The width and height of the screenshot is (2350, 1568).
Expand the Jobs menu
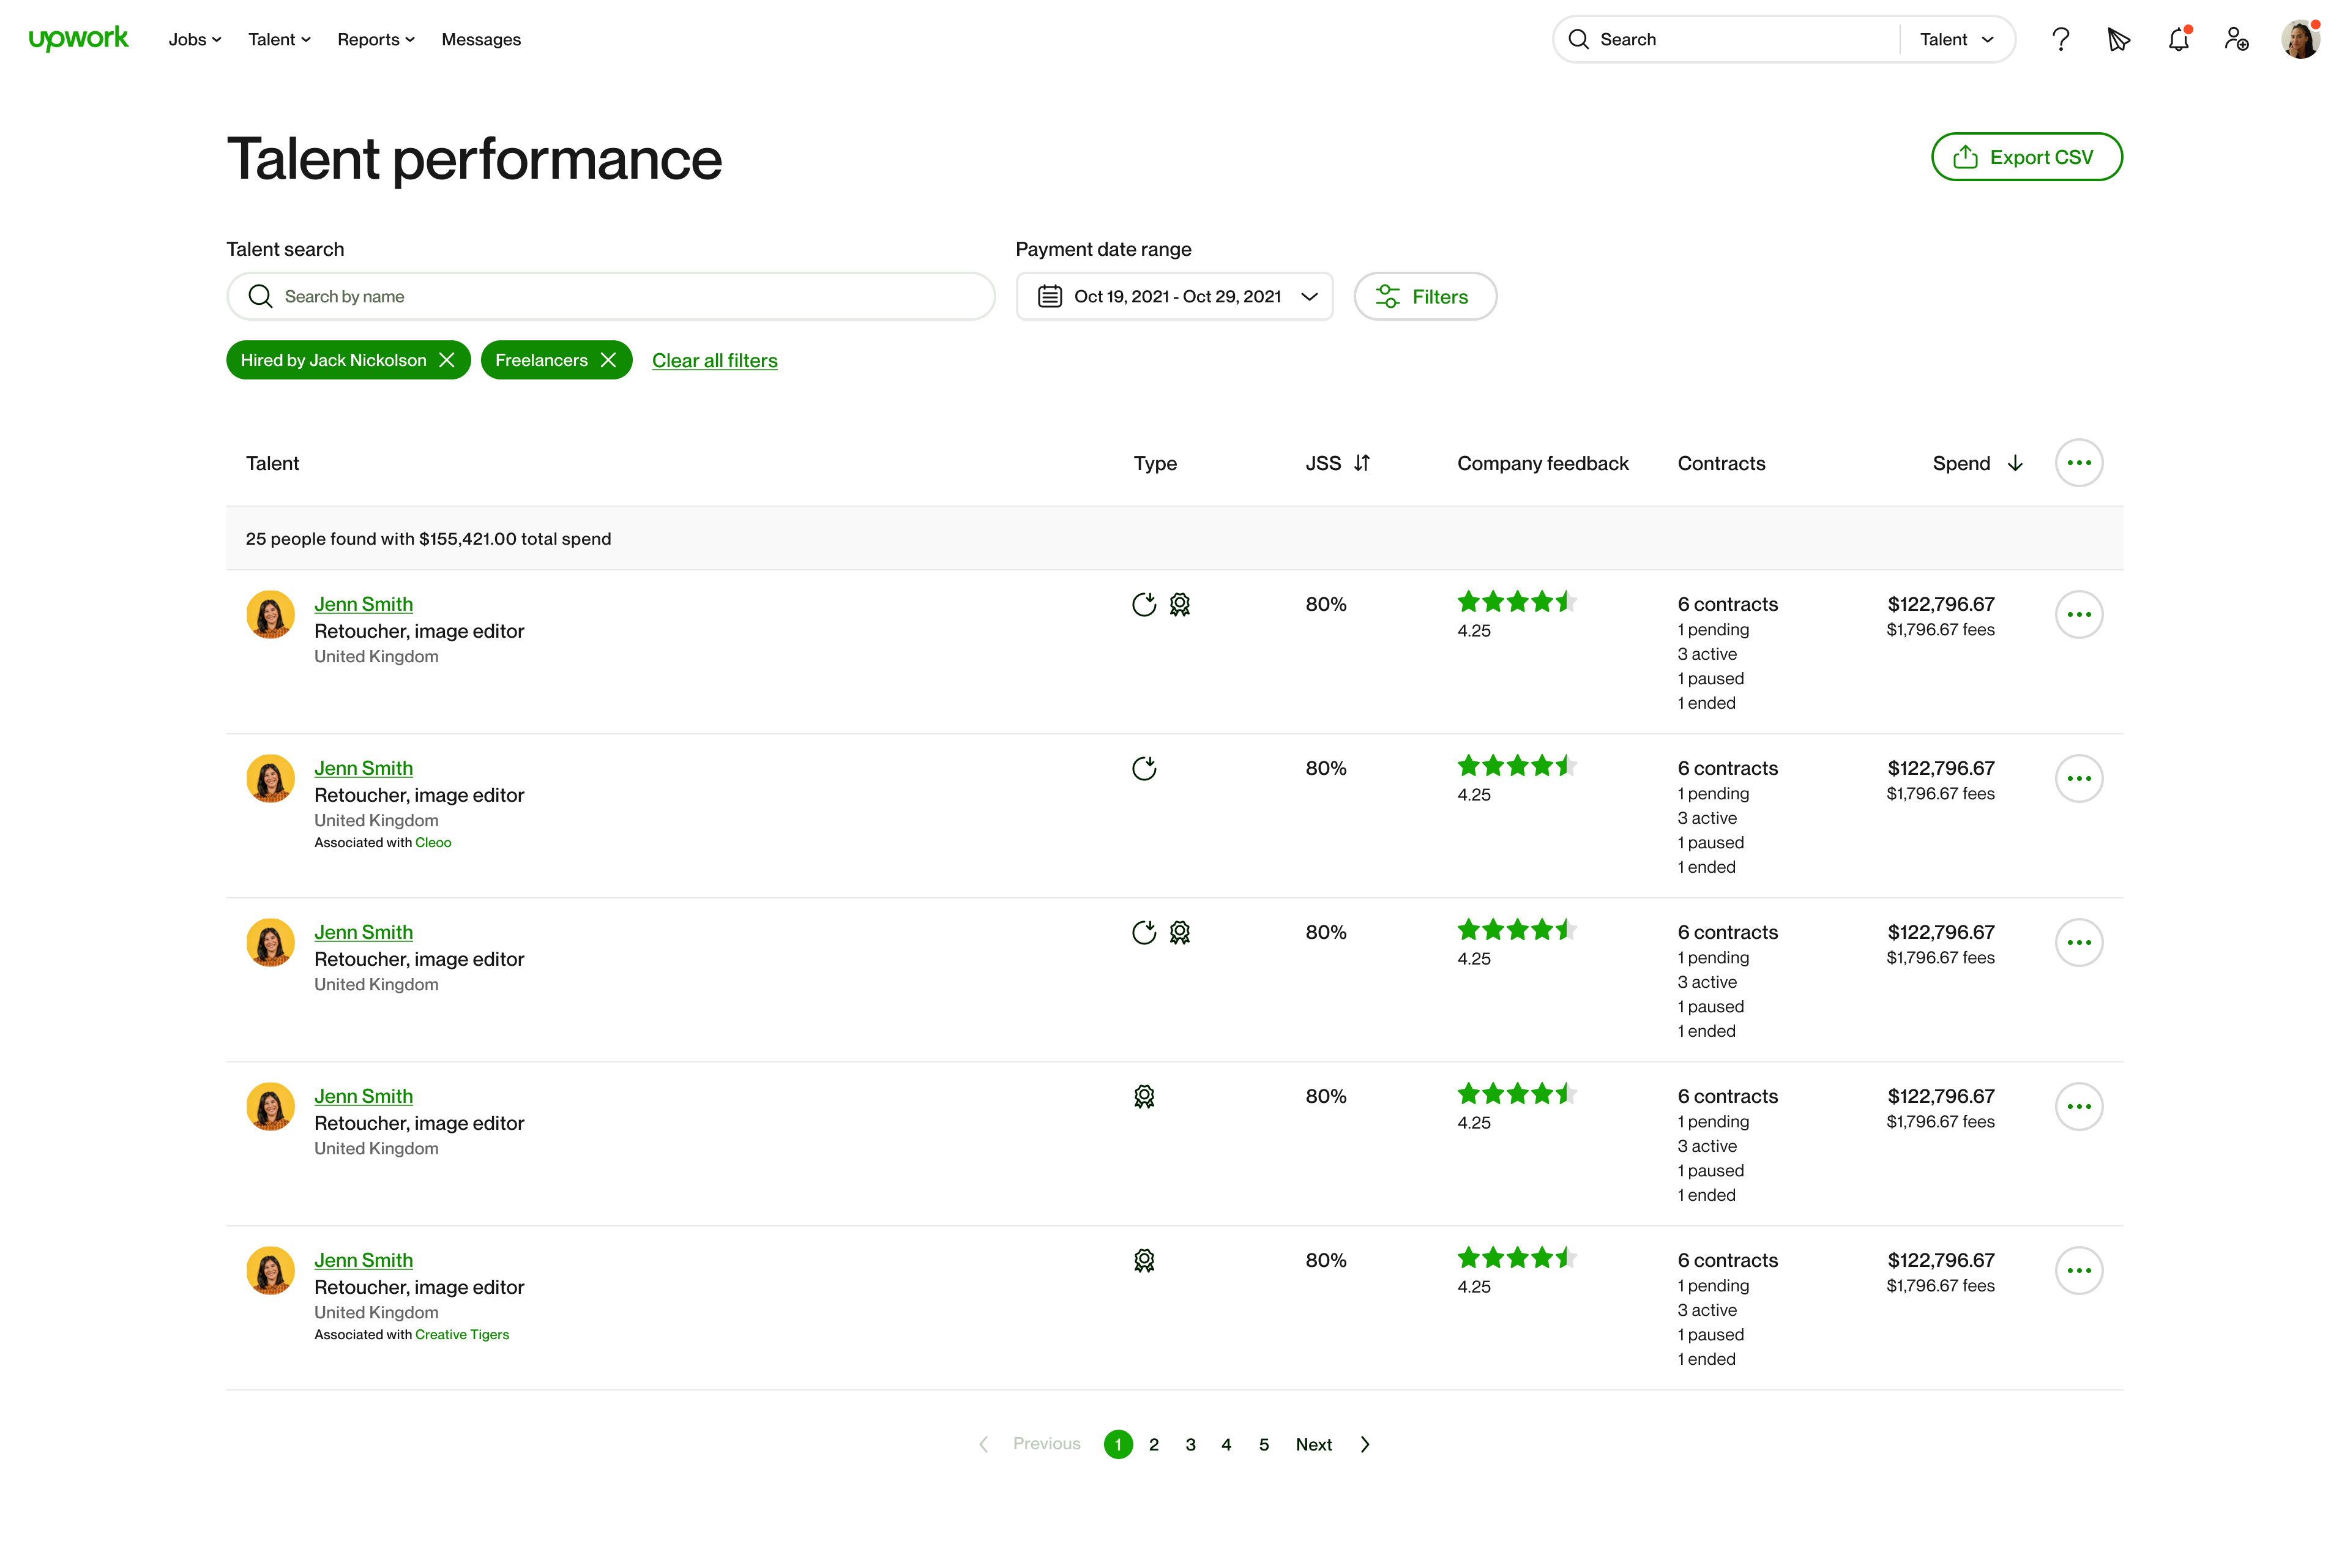[194, 39]
